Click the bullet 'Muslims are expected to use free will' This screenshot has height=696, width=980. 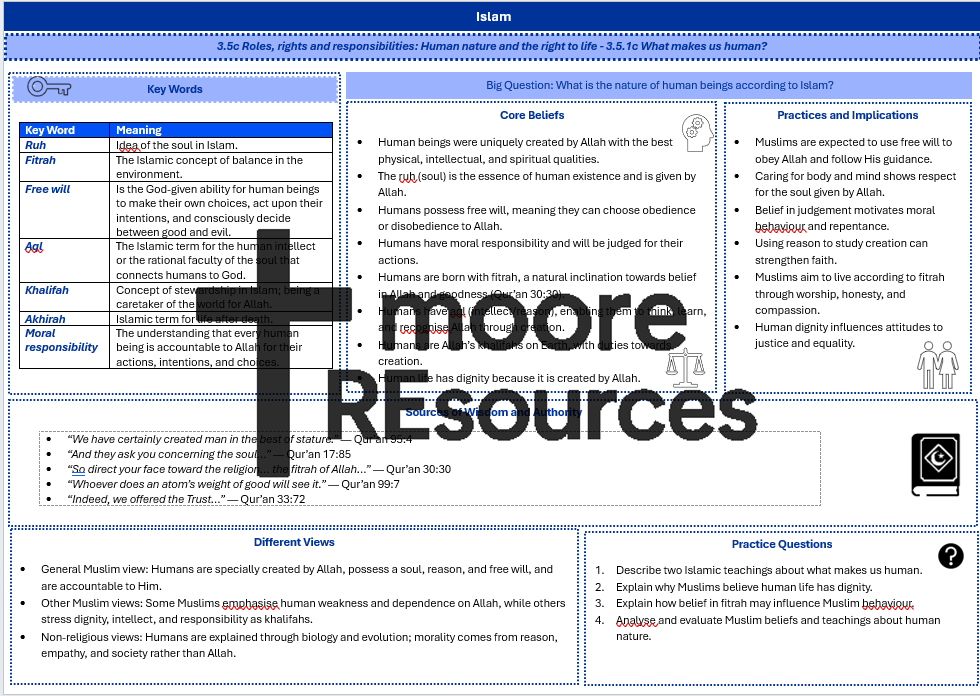coord(853,151)
